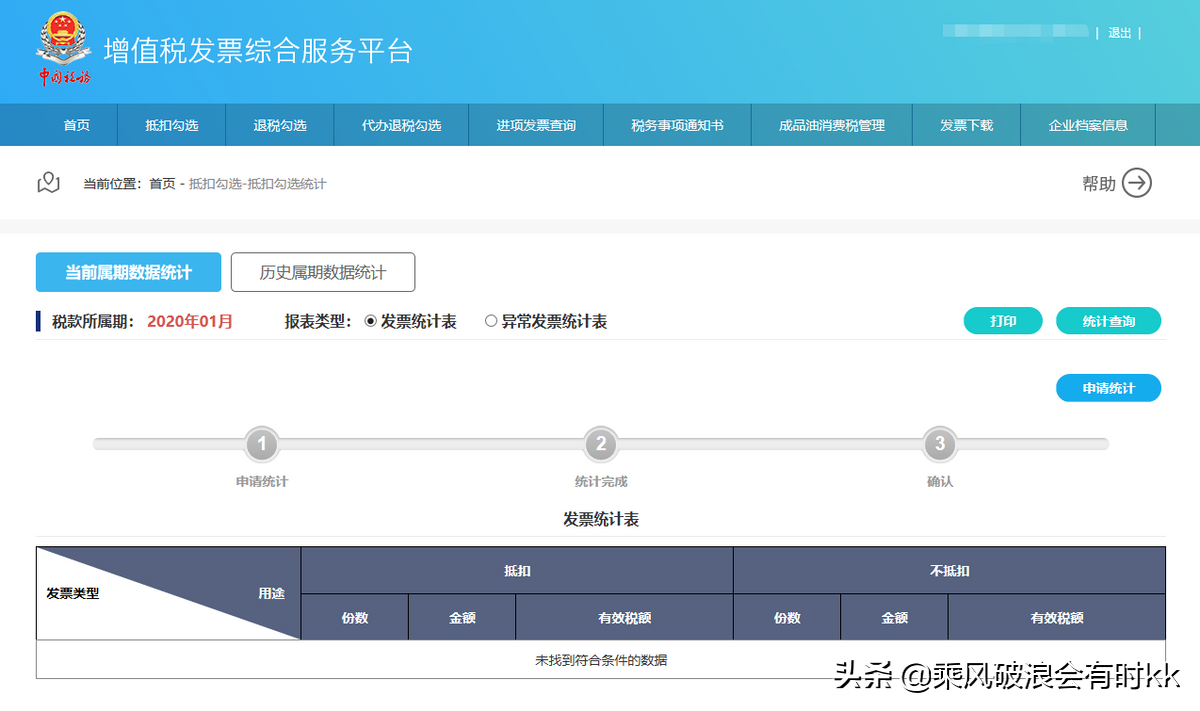Click the national emblem platform logo
This screenshot has width=1200, height=711.
64,45
